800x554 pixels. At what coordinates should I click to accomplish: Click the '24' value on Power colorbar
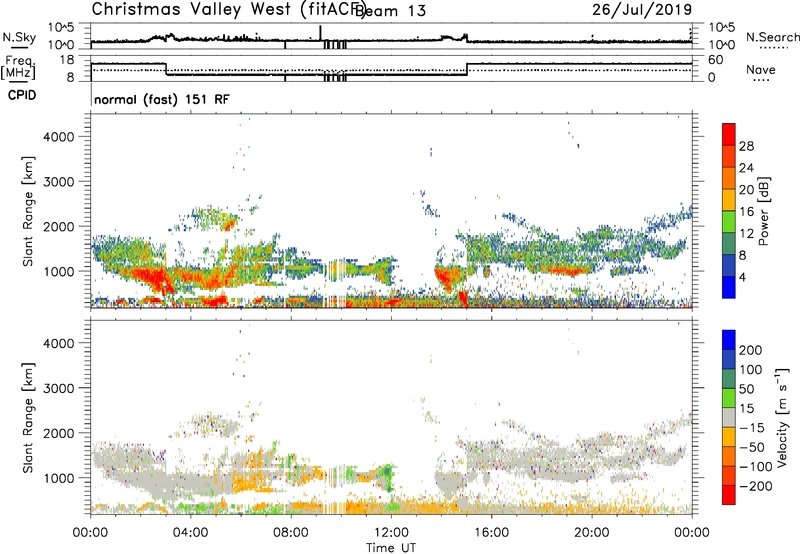point(746,168)
